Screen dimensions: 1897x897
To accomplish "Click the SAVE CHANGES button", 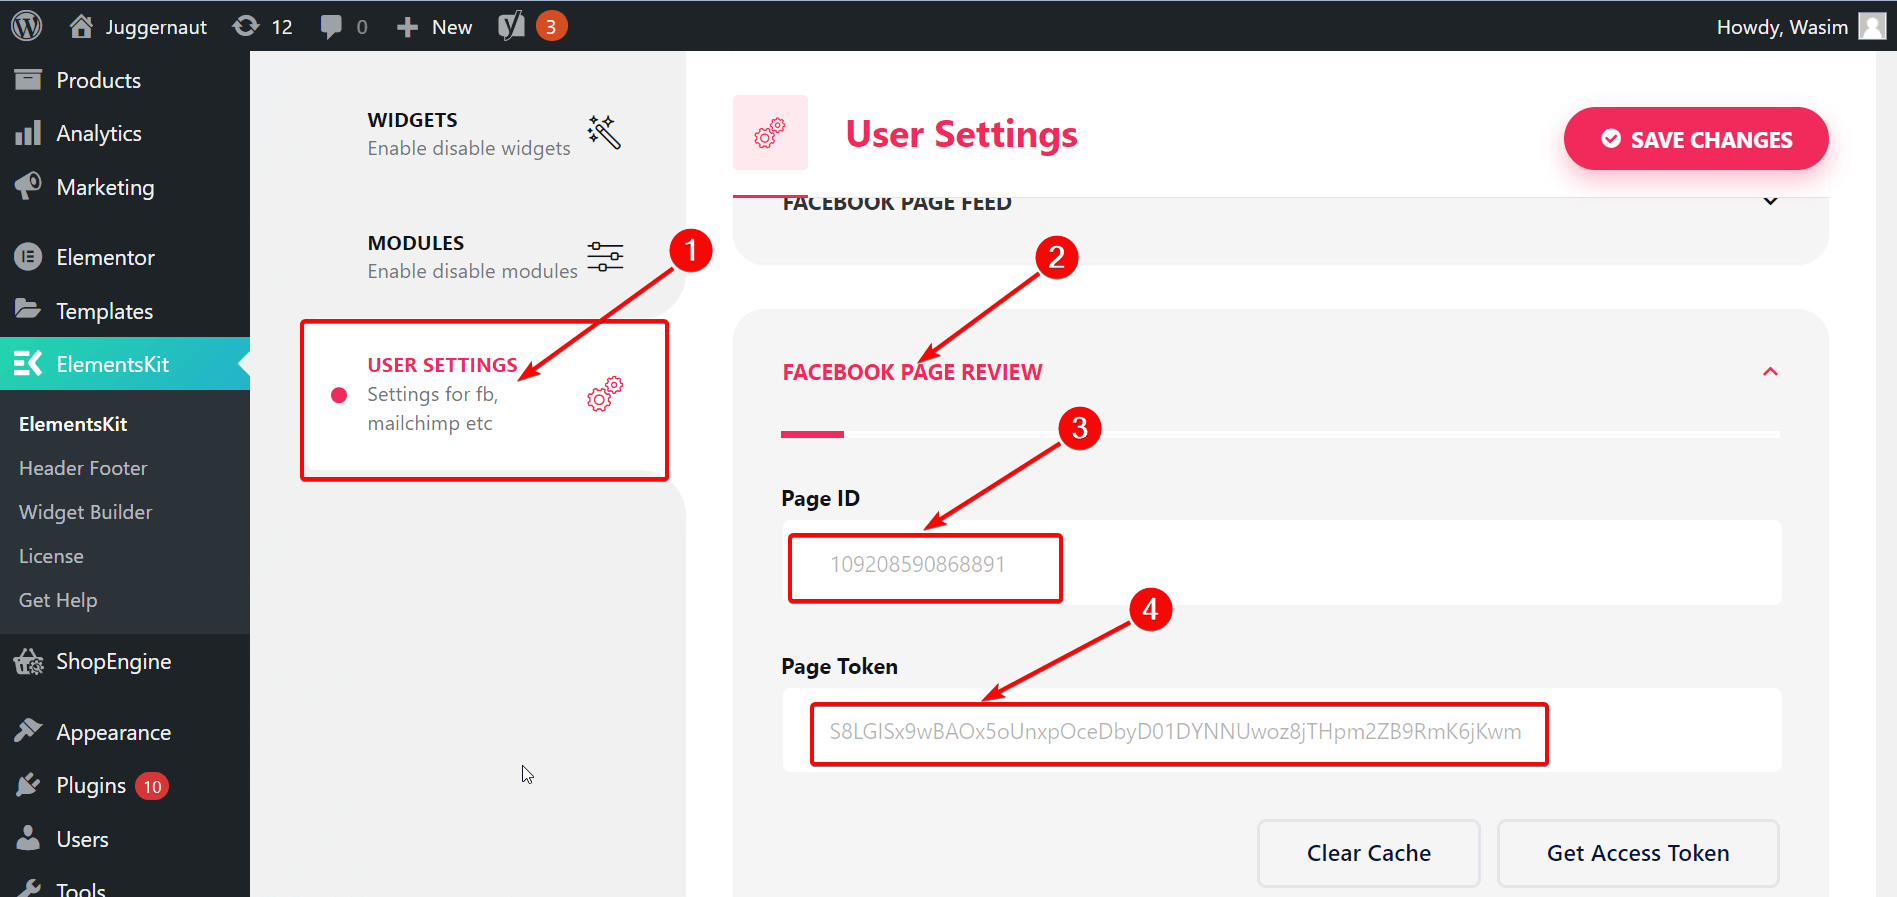I will pos(1696,139).
